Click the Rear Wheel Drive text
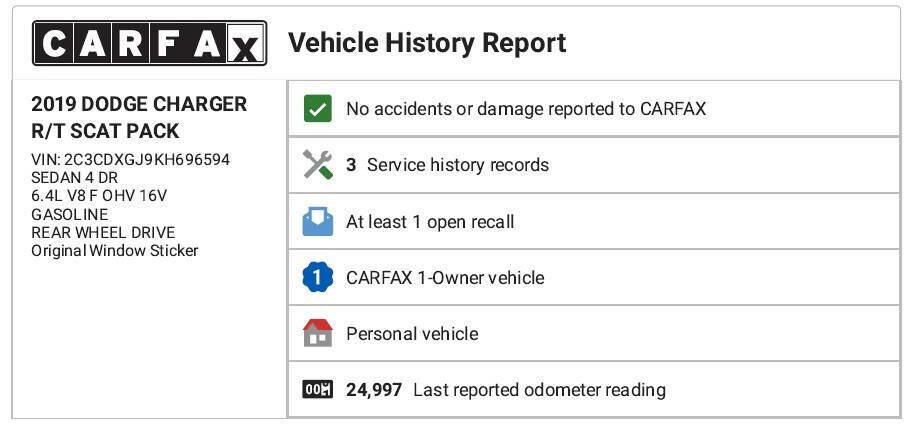This screenshot has height=424, width=915. point(103,232)
